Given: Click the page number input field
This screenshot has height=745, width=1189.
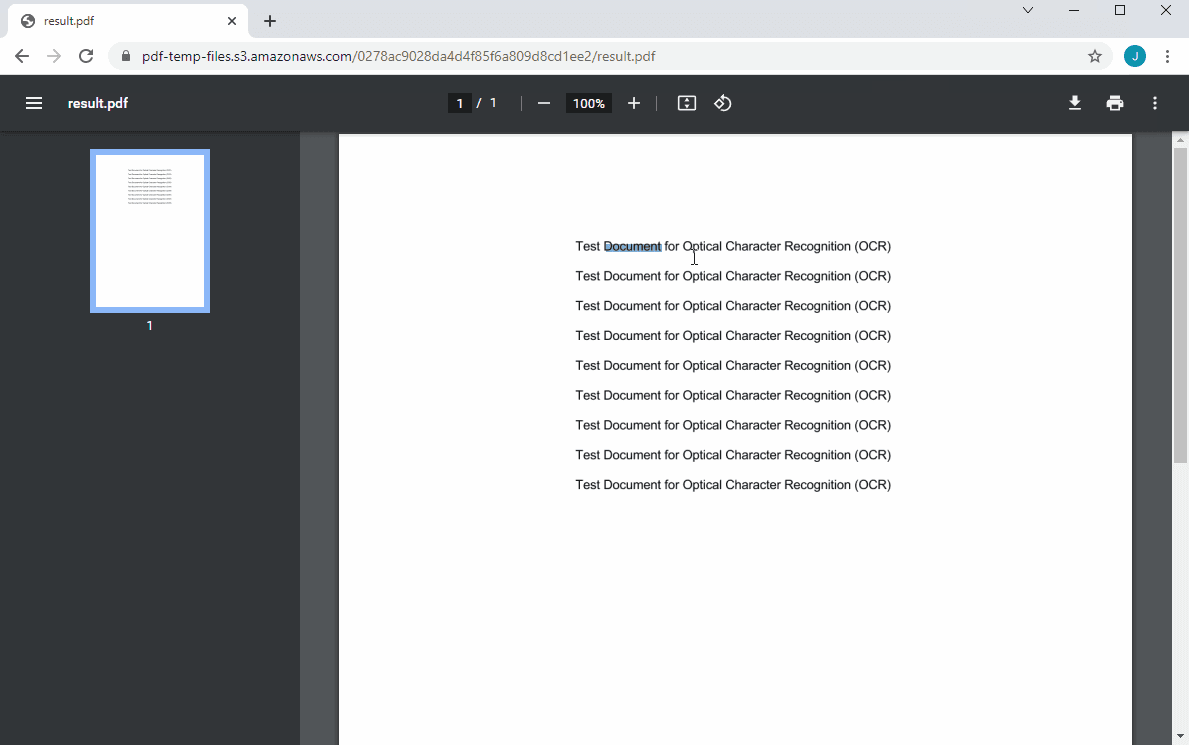Looking at the screenshot, I should coord(460,103).
